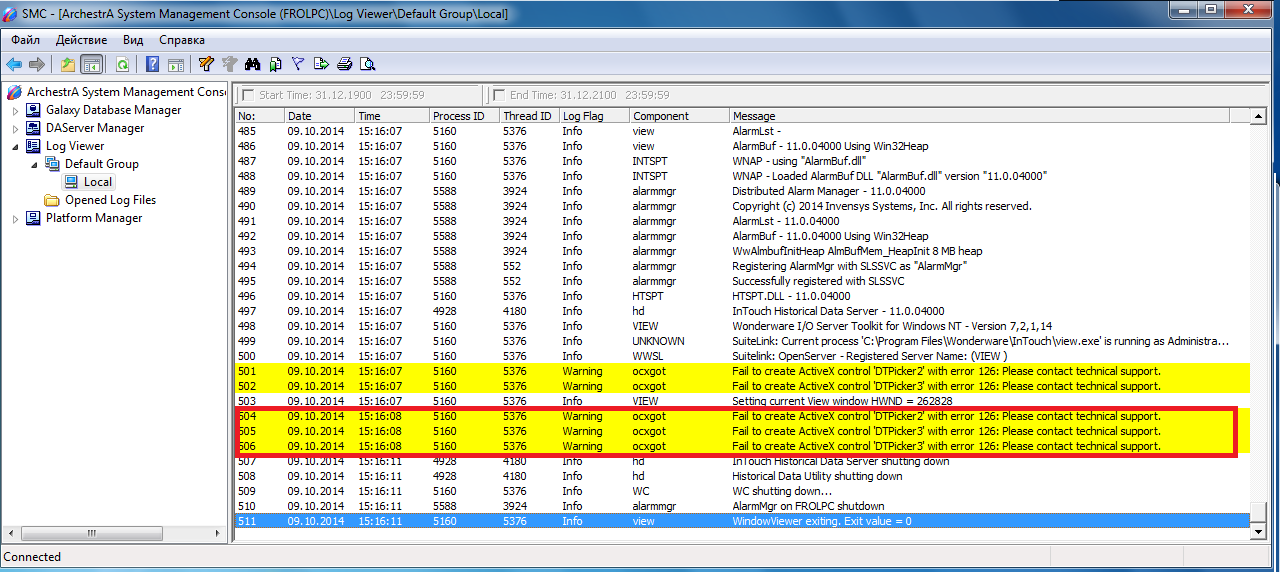1280x572 pixels.
Task: Open the Справка menu
Action: click(182, 40)
